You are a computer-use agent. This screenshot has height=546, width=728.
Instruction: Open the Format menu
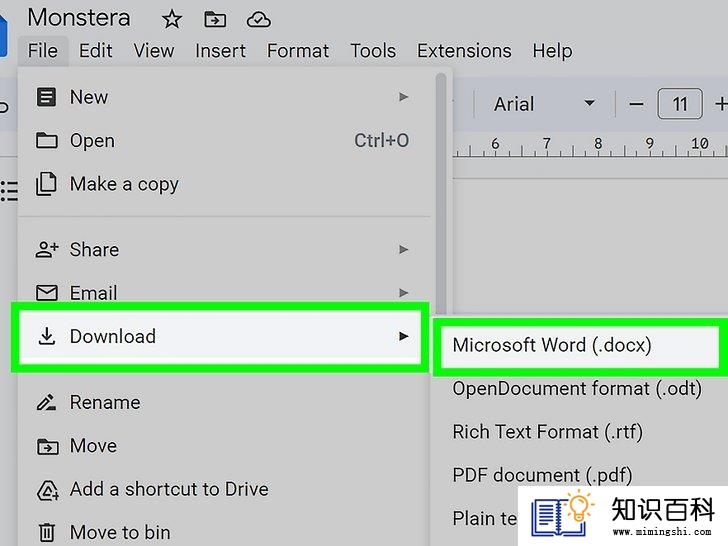click(298, 51)
